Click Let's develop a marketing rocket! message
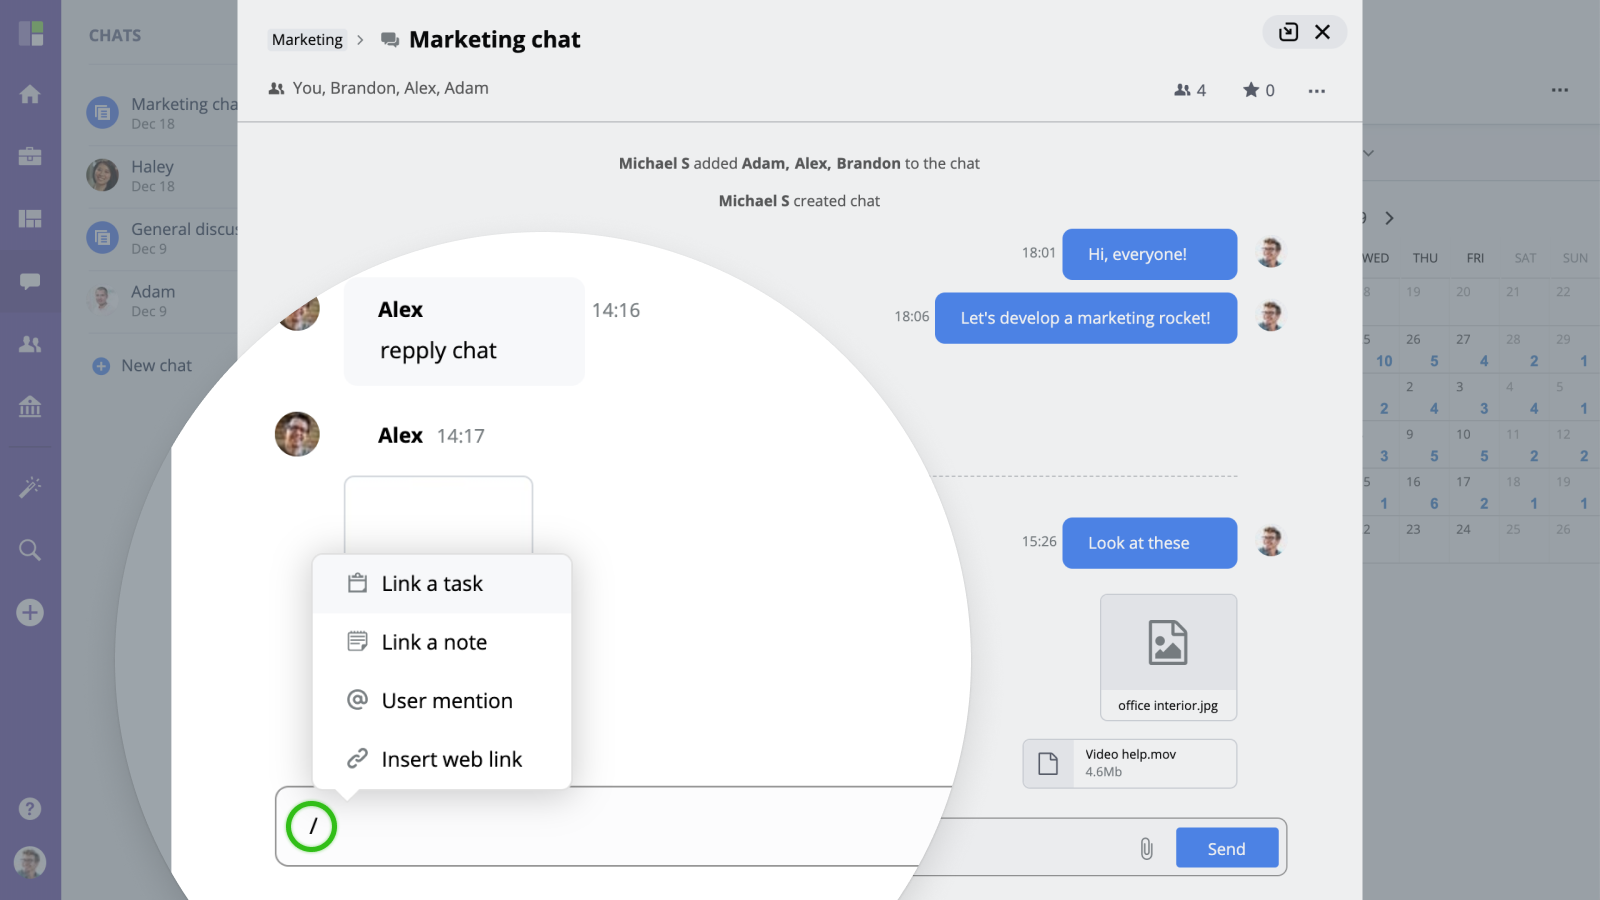The image size is (1600, 900). pos(1085,318)
